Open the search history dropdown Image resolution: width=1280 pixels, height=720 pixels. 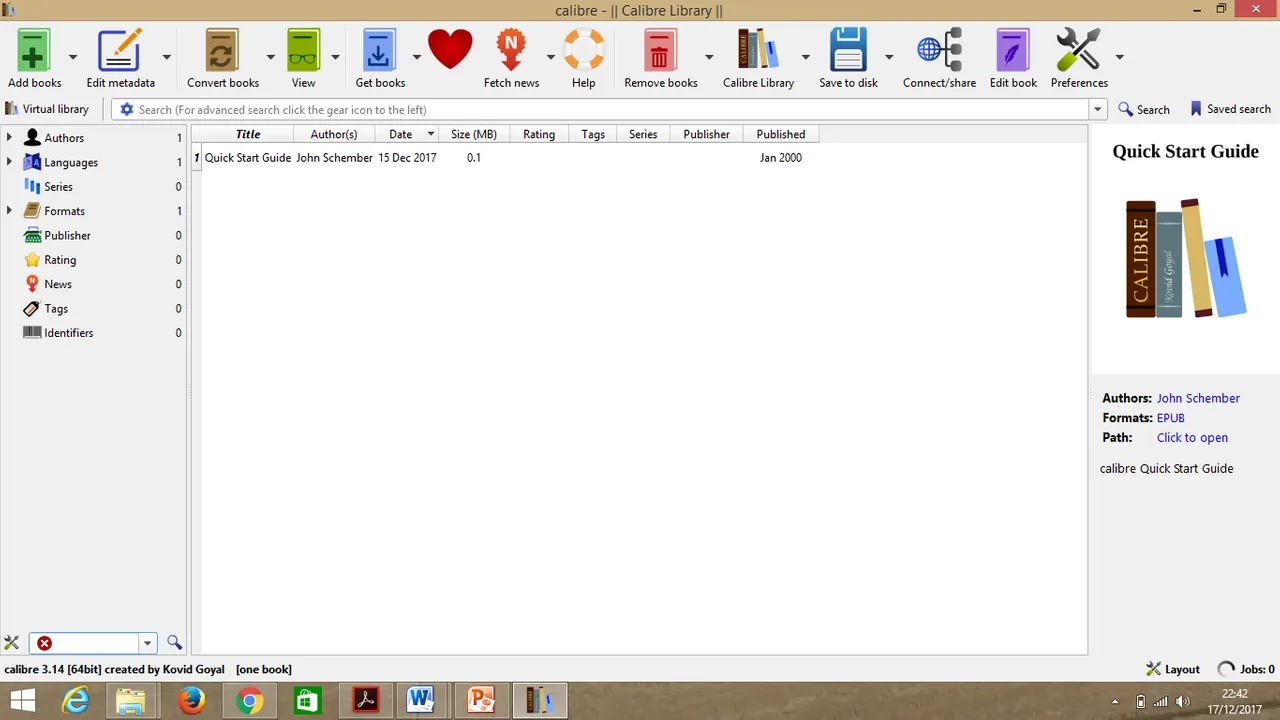pyautogui.click(x=1099, y=109)
